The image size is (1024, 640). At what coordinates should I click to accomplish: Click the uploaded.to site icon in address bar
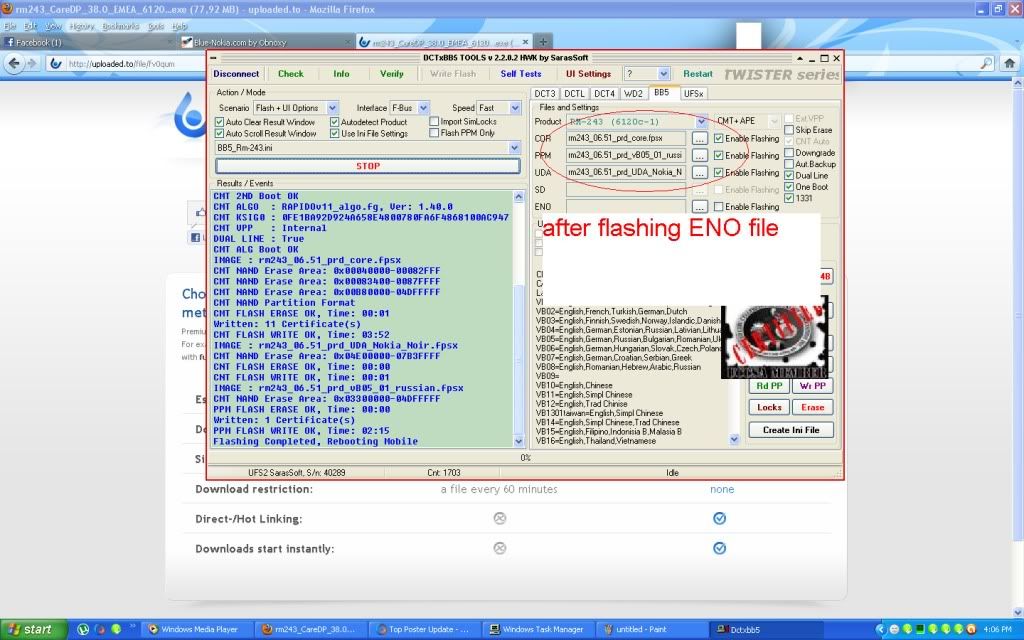pos(56,63)
